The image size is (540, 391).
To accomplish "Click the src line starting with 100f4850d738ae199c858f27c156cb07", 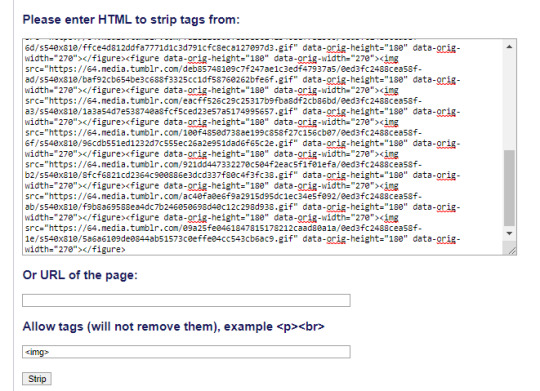I will pyautogui.click(x=223, y=133).
